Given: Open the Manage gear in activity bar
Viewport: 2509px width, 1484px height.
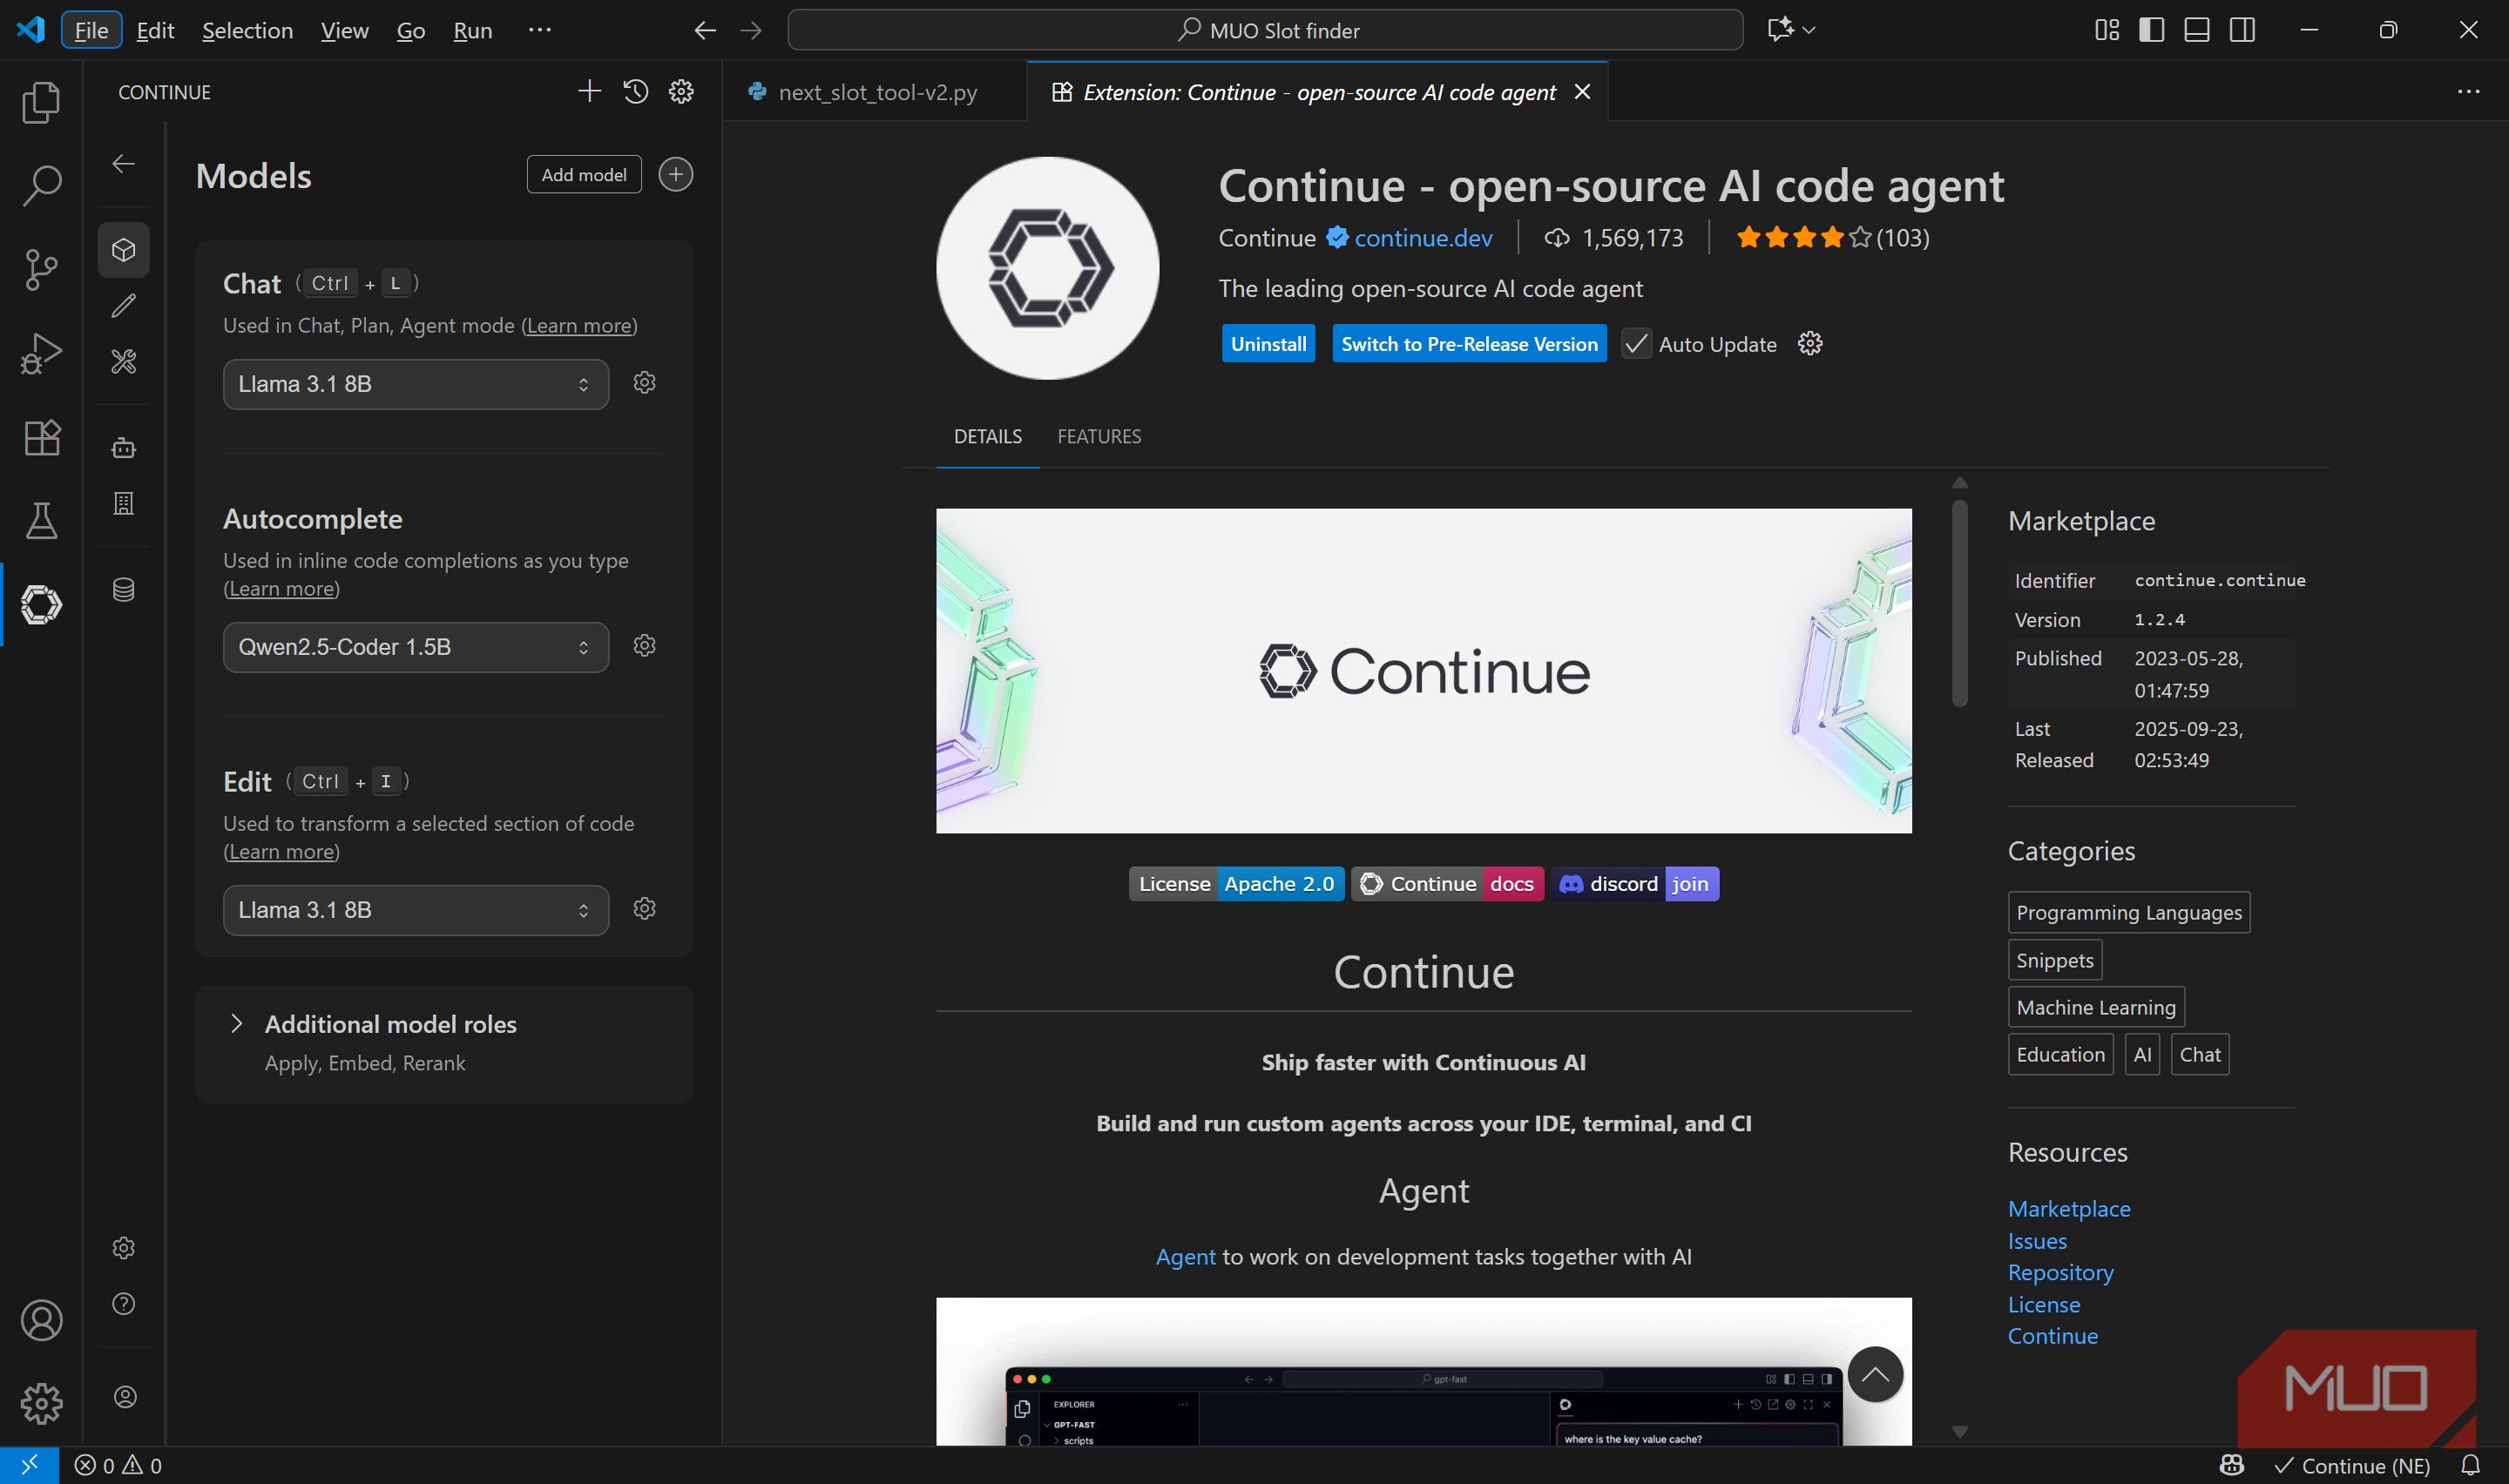Looking at the screenshot, I should pos(41,1403).
